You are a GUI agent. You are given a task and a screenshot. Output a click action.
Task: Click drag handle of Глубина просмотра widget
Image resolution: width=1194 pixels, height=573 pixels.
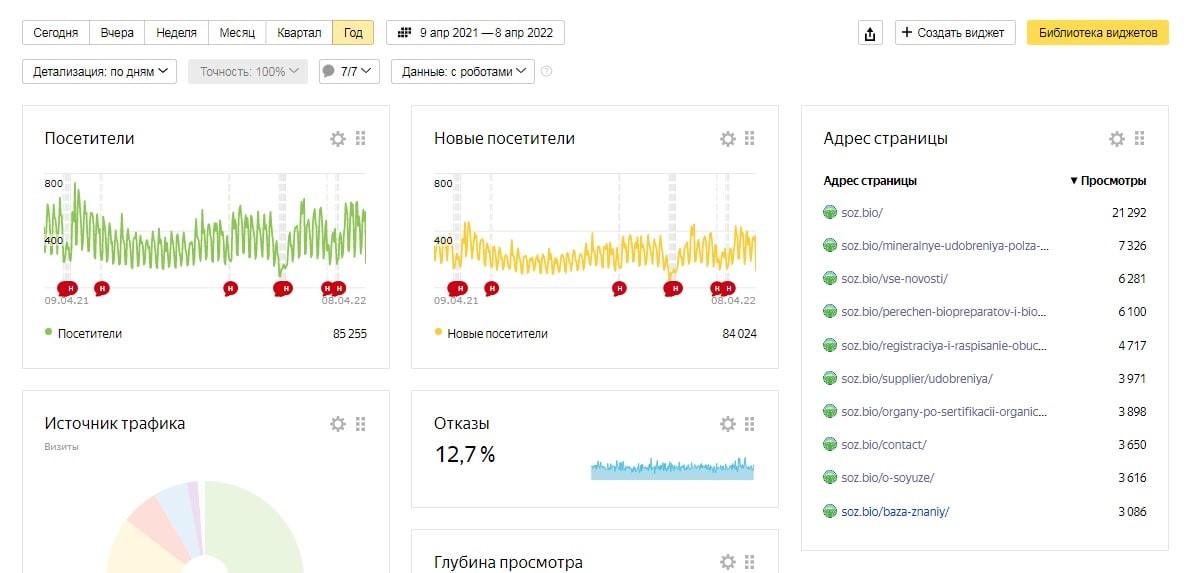pos(750,562)
